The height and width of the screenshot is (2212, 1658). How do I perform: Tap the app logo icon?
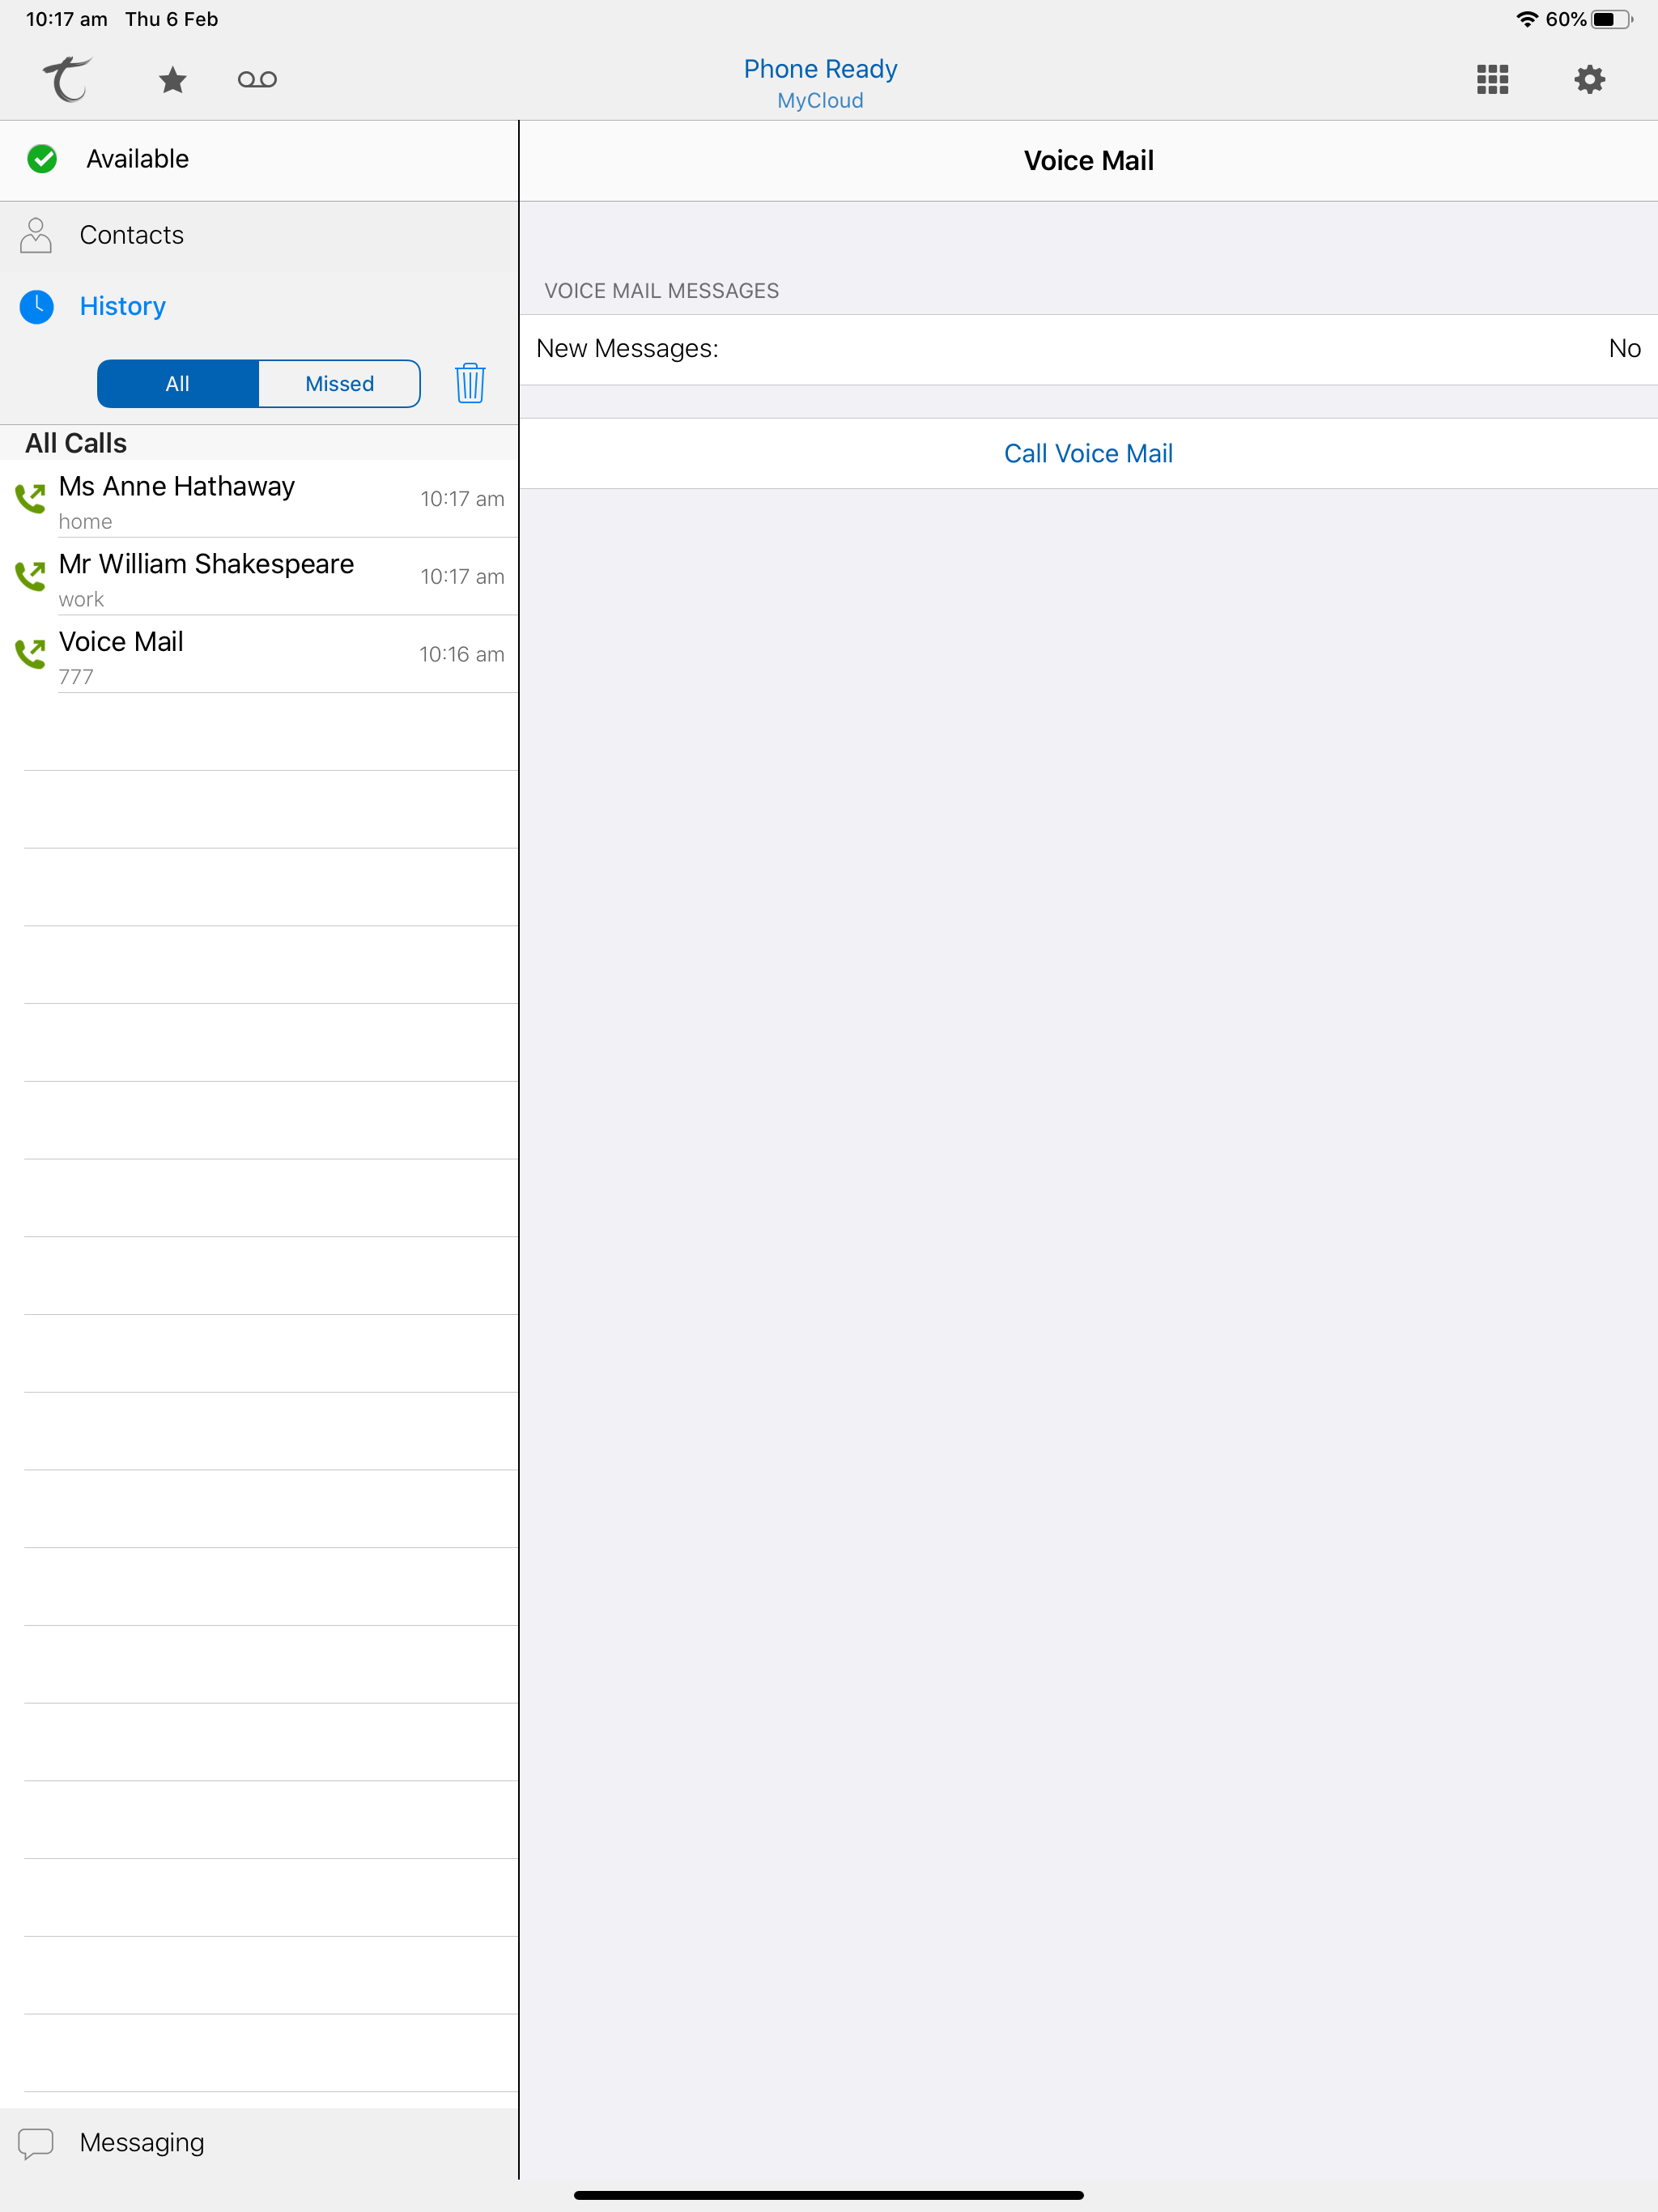click(x=67, y=79)
